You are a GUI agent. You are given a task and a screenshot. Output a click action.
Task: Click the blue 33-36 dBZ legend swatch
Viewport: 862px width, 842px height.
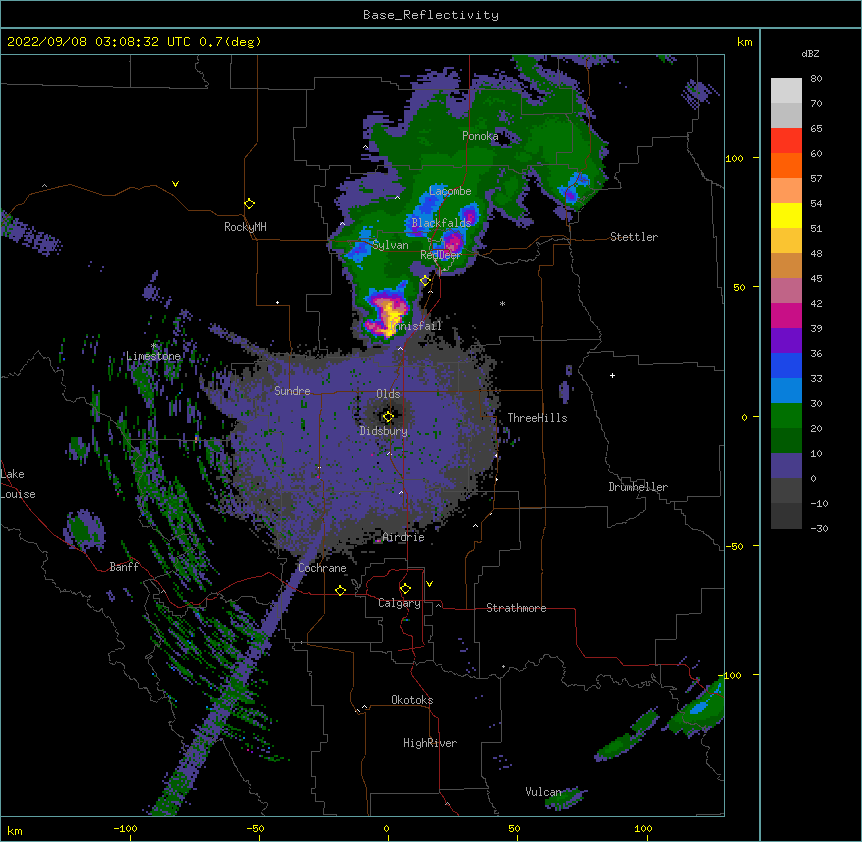[x=786, y=365]
